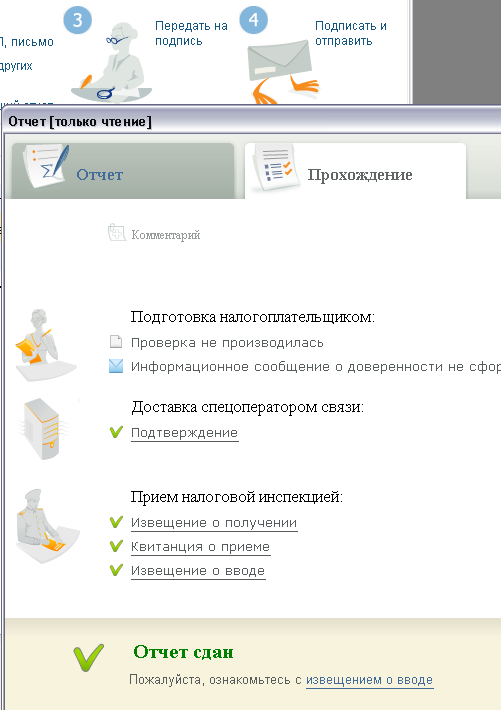Viewport: 501px width, 710px height.
Task: Switch to the Прохождение tab
Action: pyautogui.click(x=355, y=172)
